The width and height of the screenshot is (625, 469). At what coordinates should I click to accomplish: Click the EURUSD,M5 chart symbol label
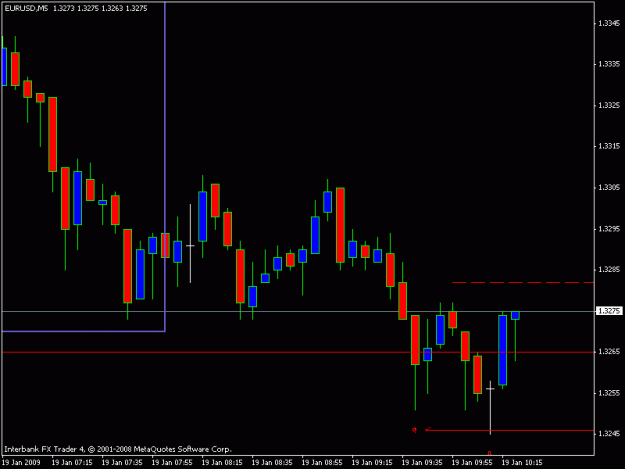26,8
